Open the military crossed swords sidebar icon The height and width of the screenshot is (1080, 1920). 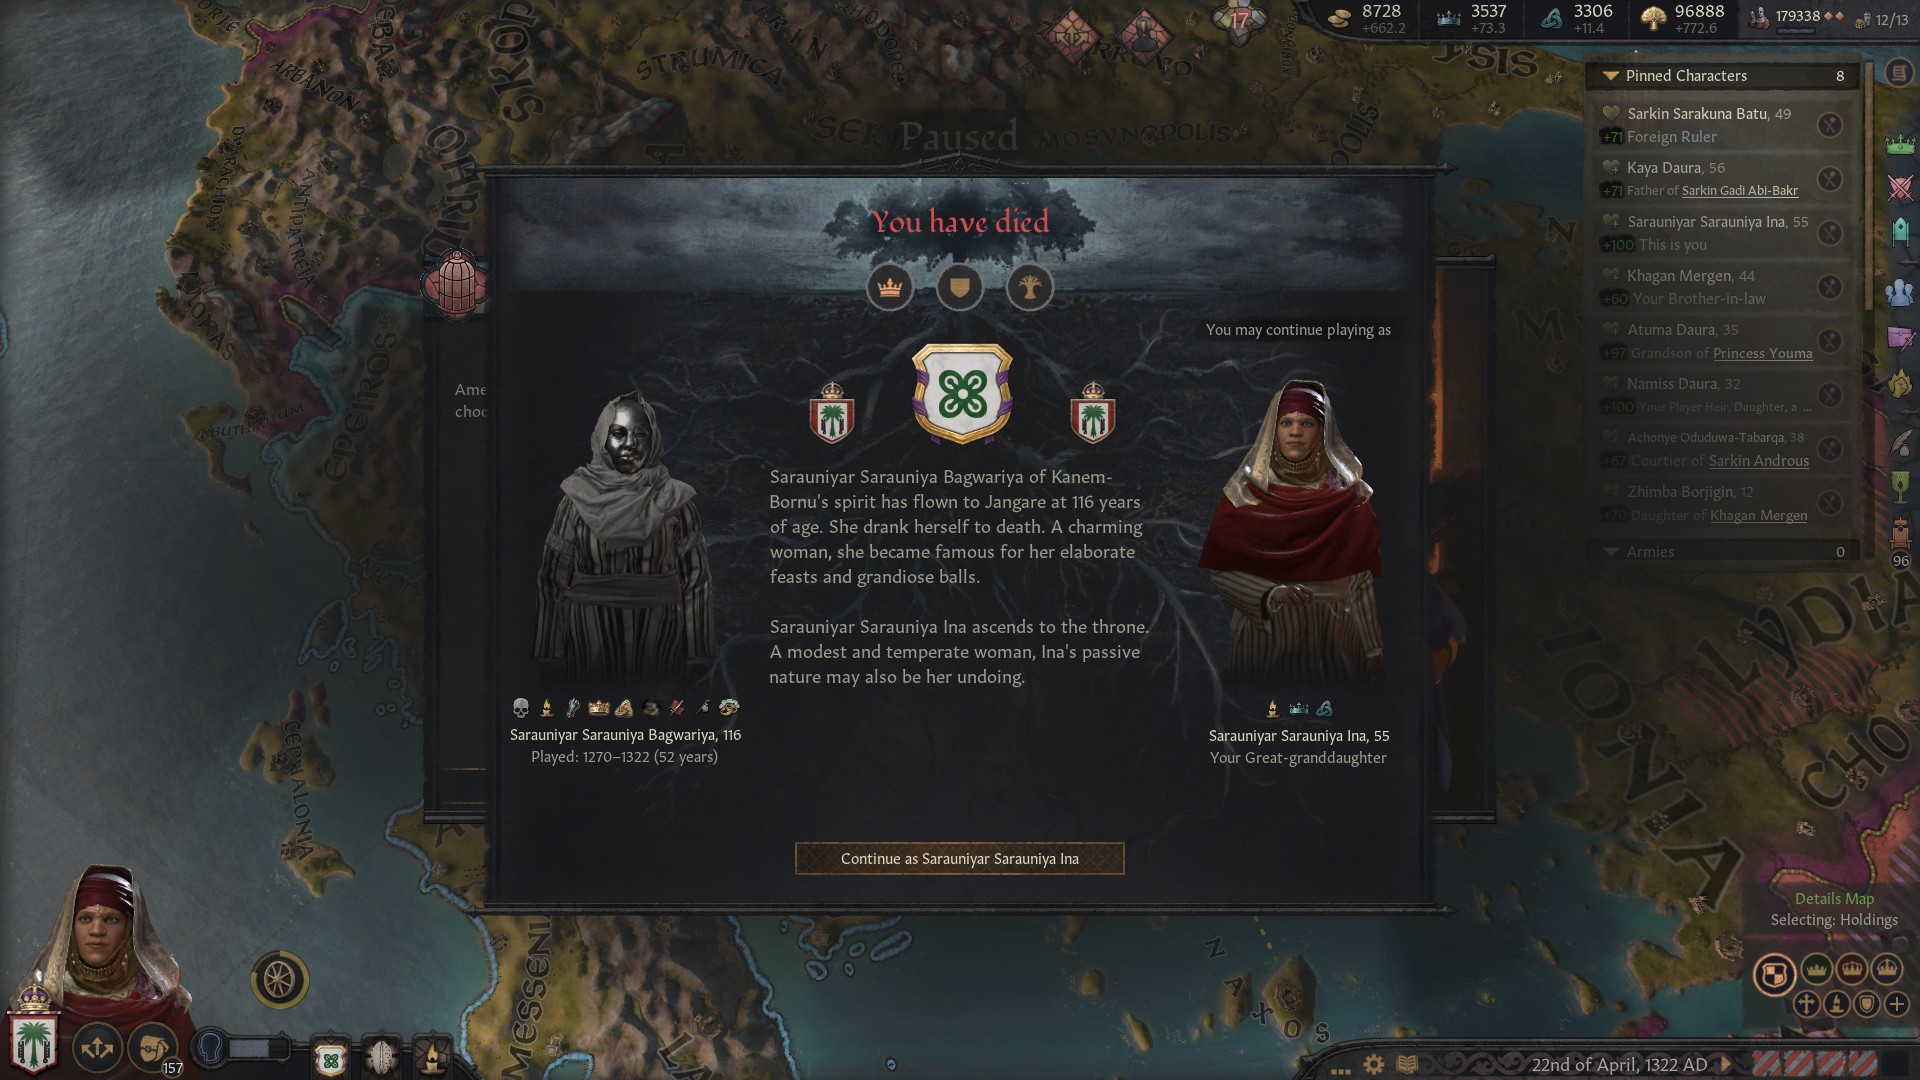(x=1901, y=188)
